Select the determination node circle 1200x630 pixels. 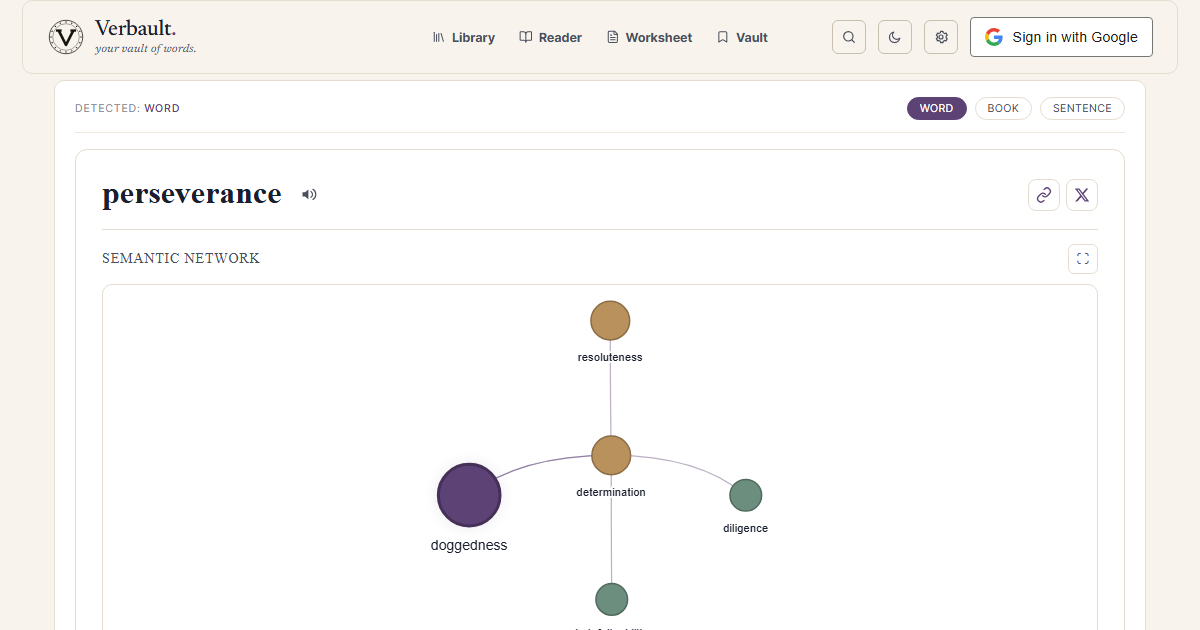[611, 455]
